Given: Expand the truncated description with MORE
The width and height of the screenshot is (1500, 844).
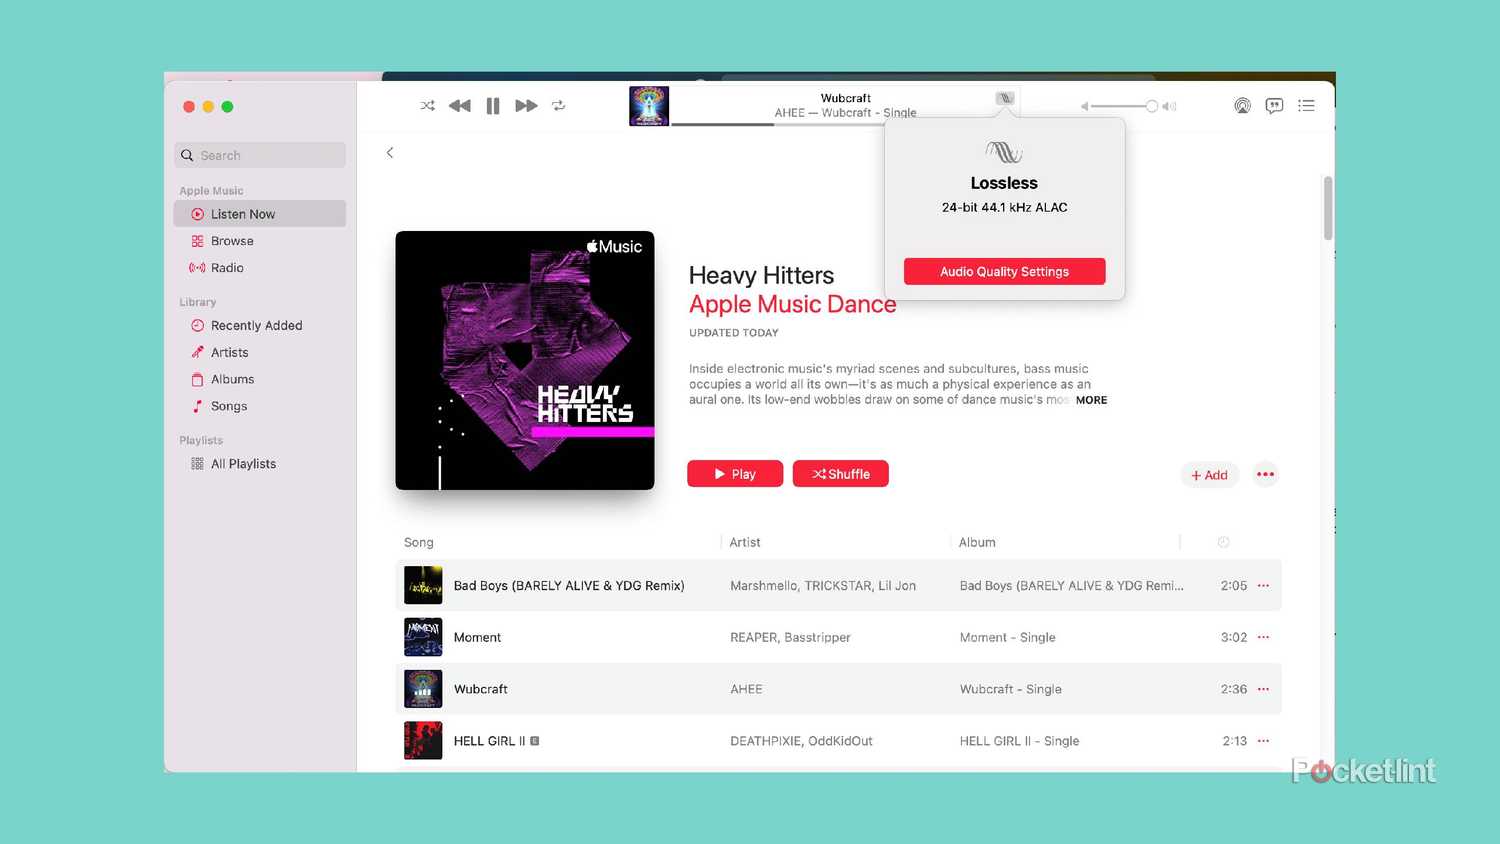Looking at the screenshot, I should pyautogui.click(x=1091, y=400).
